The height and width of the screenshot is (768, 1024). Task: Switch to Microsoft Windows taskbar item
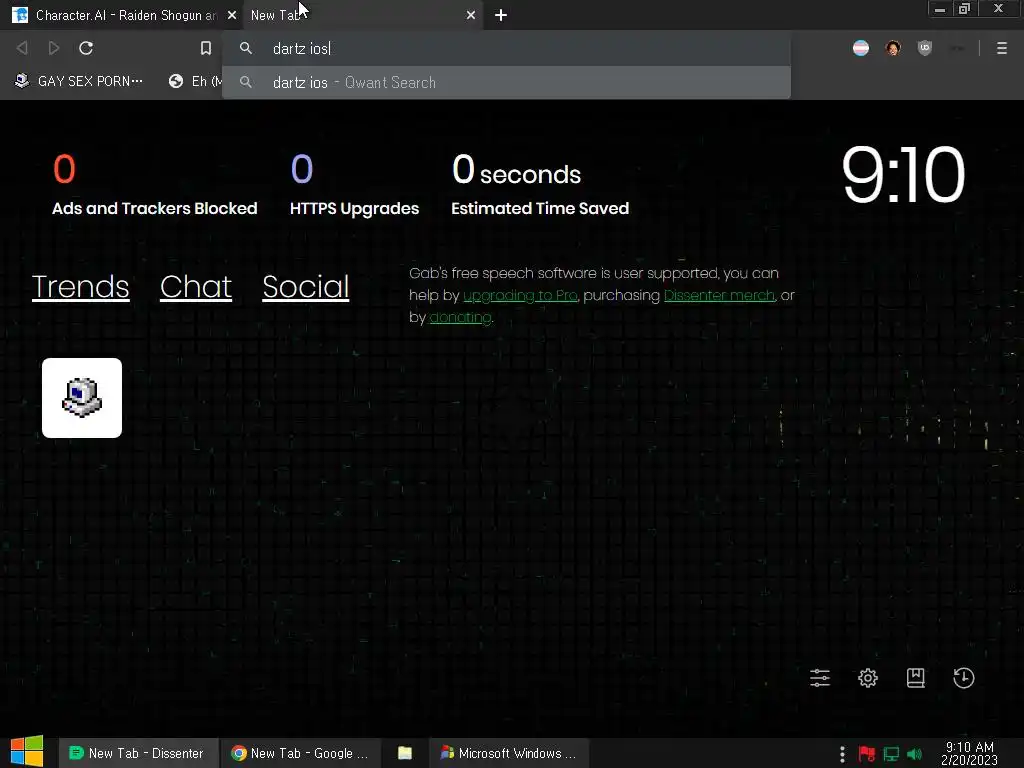(509, 753)
